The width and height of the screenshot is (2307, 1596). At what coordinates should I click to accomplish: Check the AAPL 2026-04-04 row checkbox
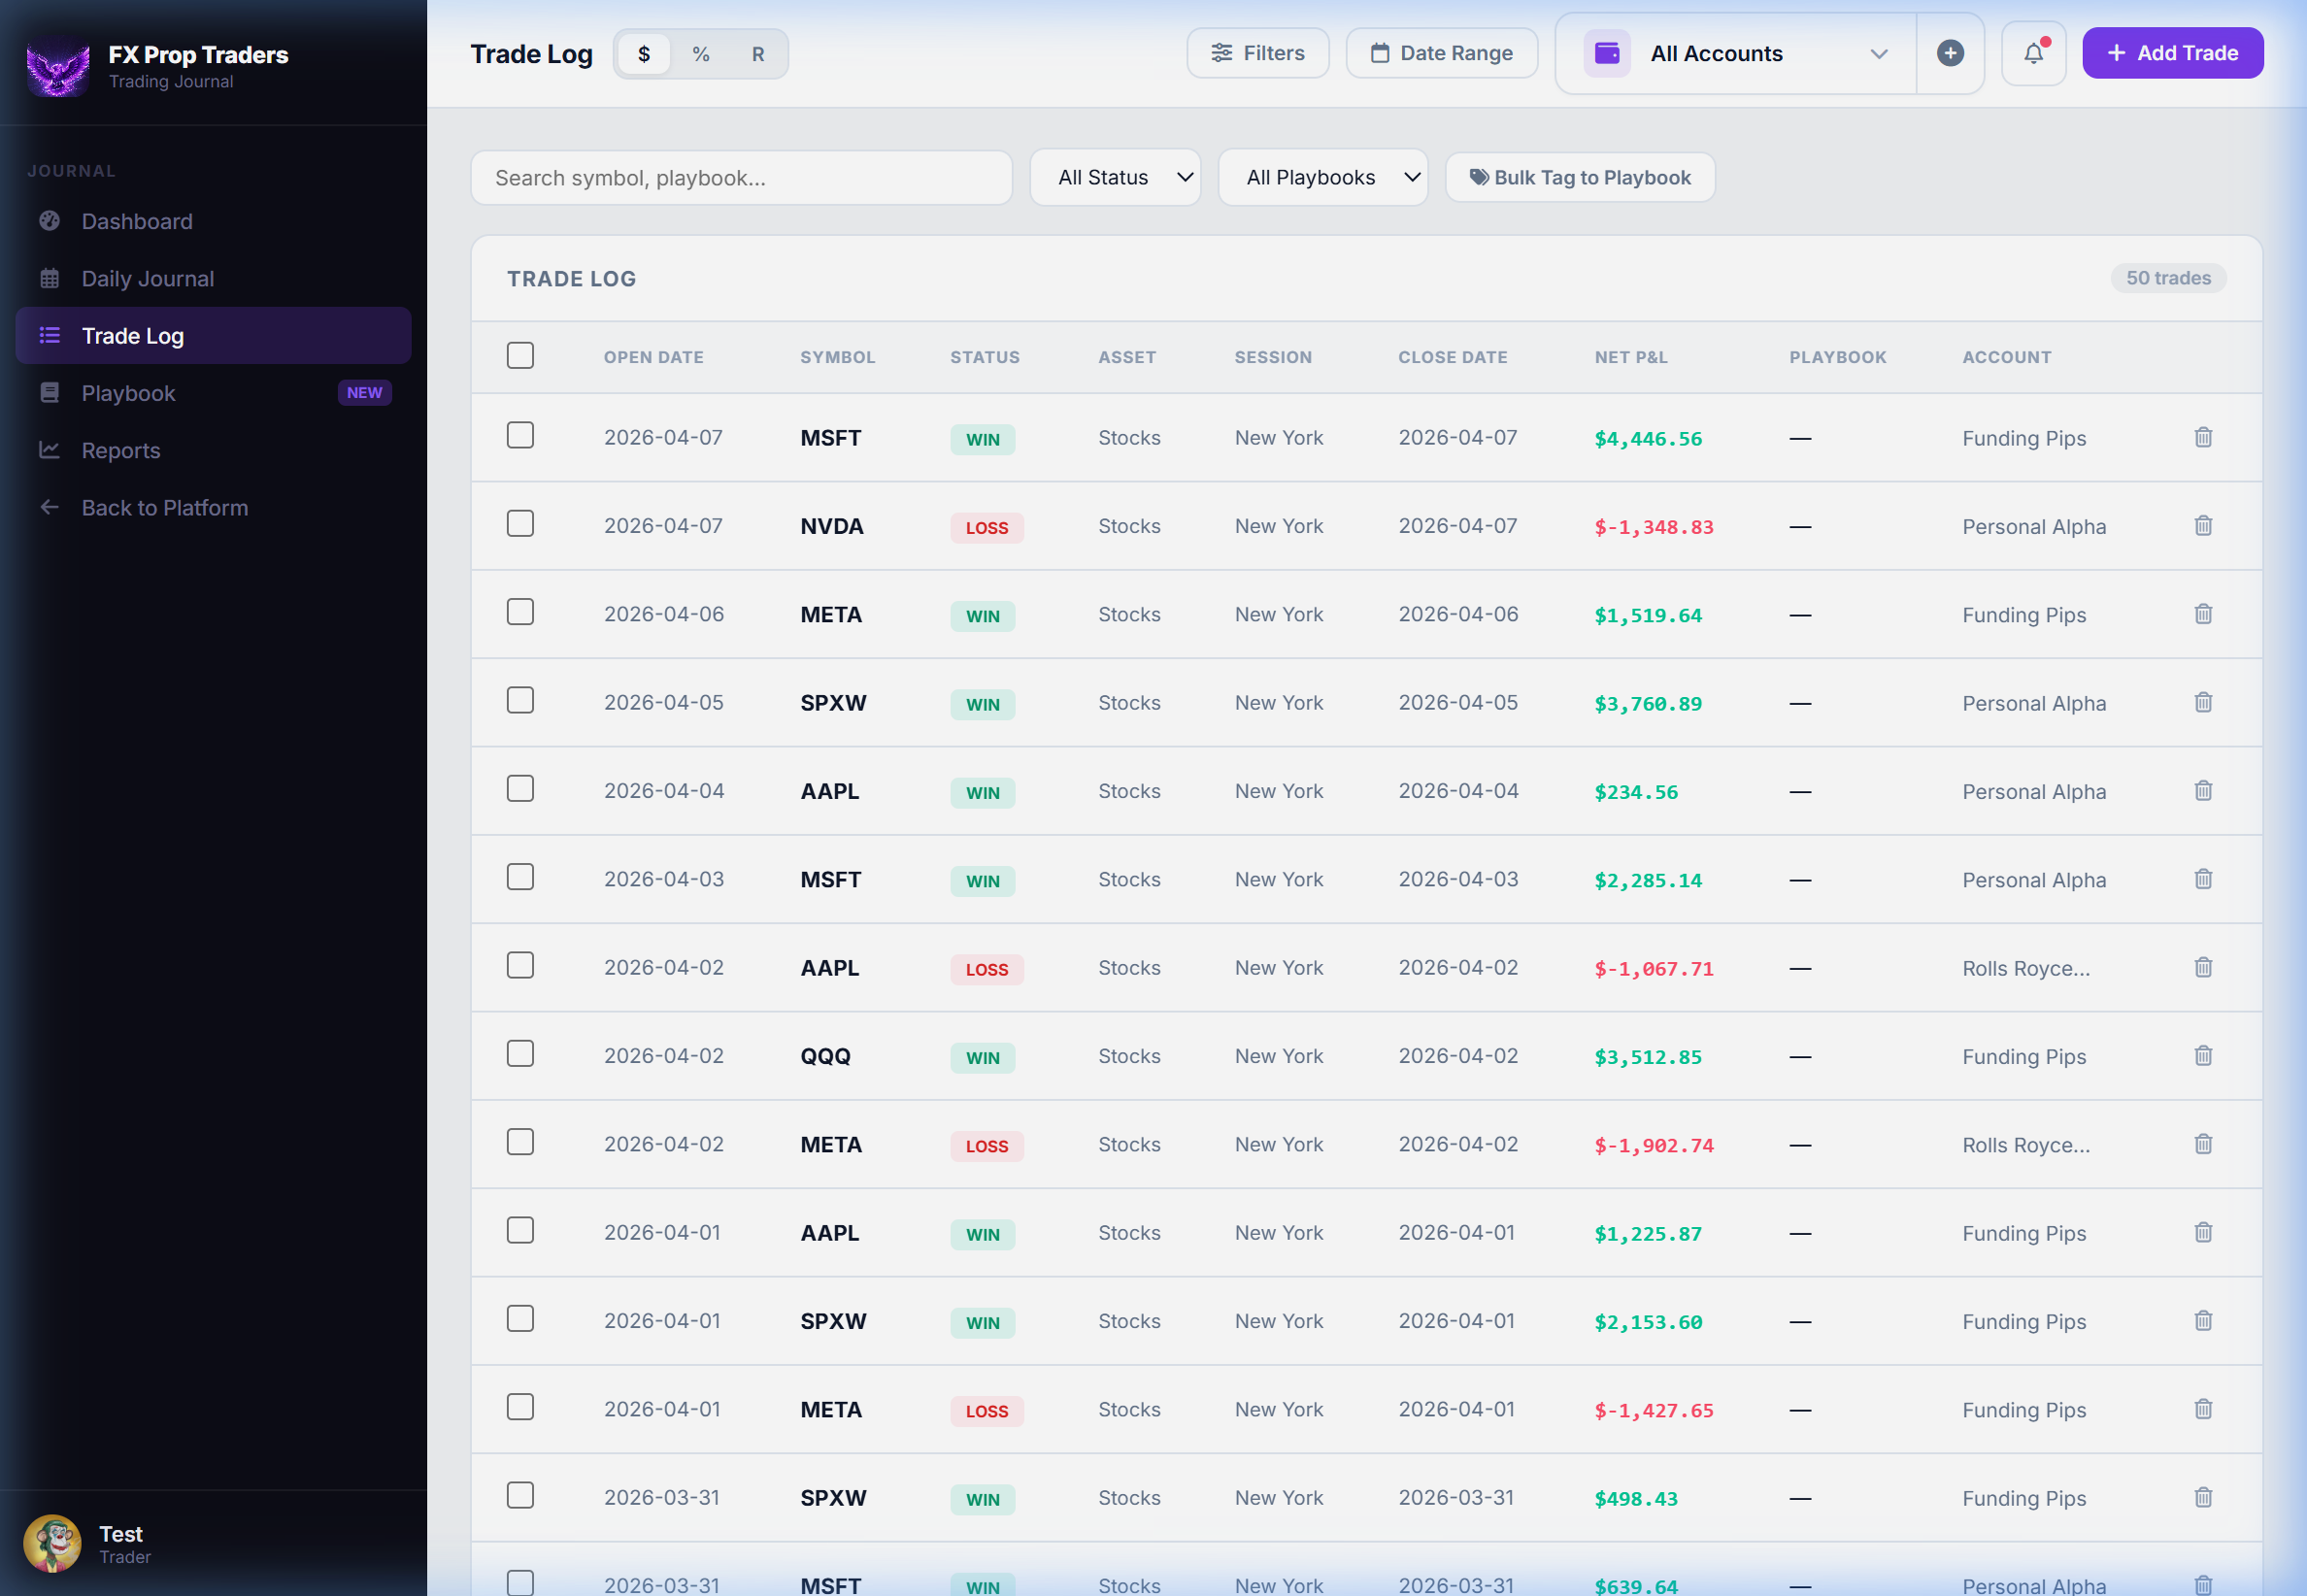[x=520, y=788]
